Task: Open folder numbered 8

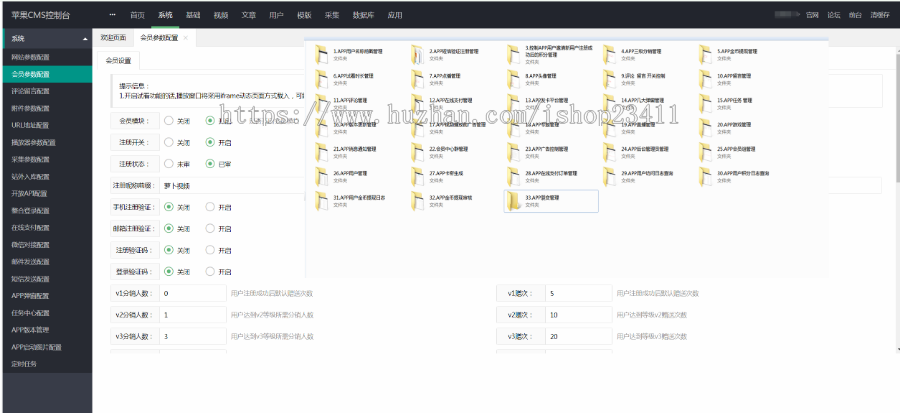Action: tap(532, 79)
